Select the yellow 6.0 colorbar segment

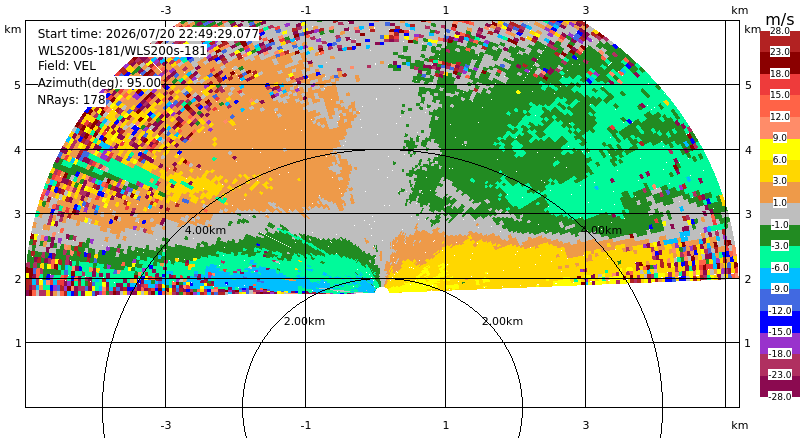[780, 149]
